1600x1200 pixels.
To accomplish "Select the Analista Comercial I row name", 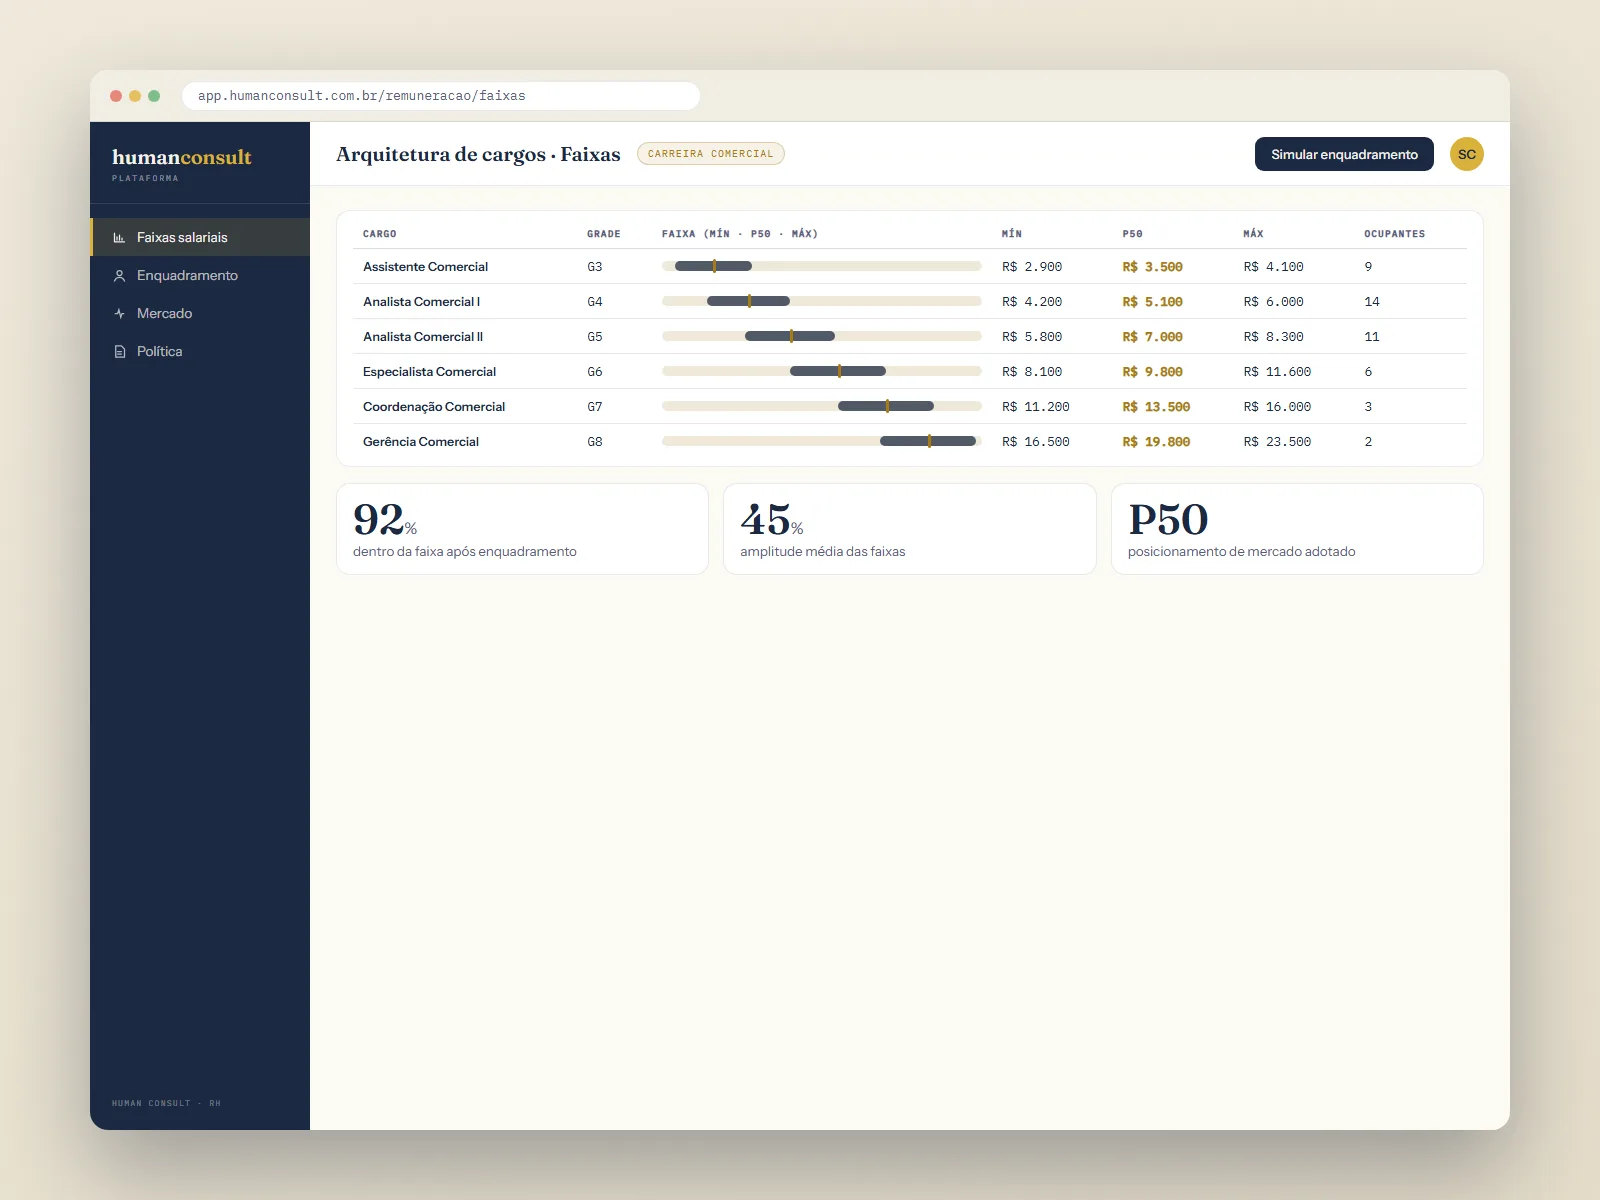I will coord(421,302).
